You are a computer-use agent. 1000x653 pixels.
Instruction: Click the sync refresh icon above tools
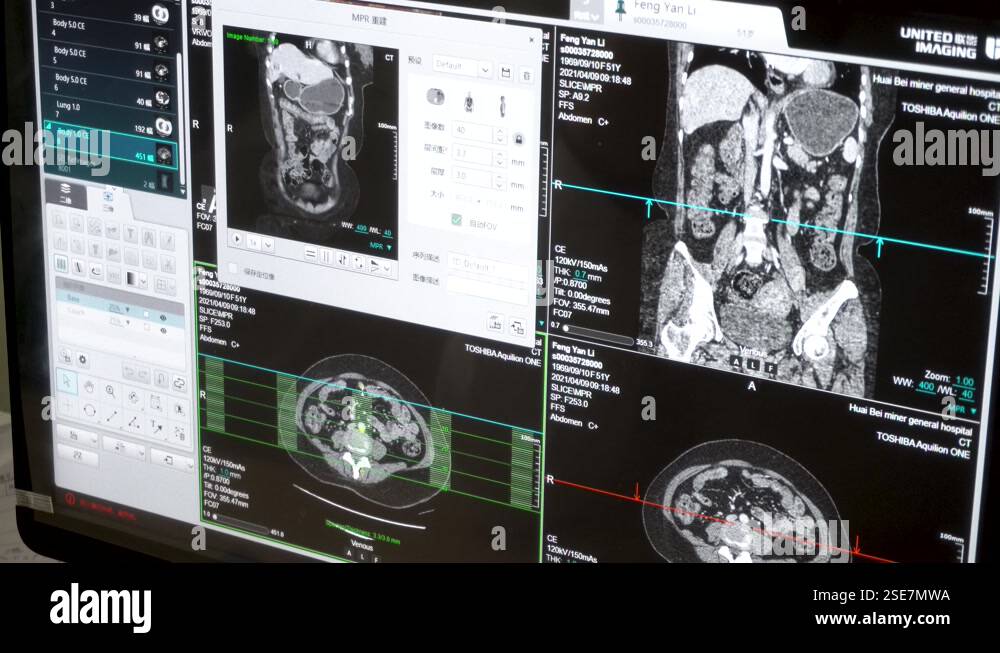tap(179, 383)
